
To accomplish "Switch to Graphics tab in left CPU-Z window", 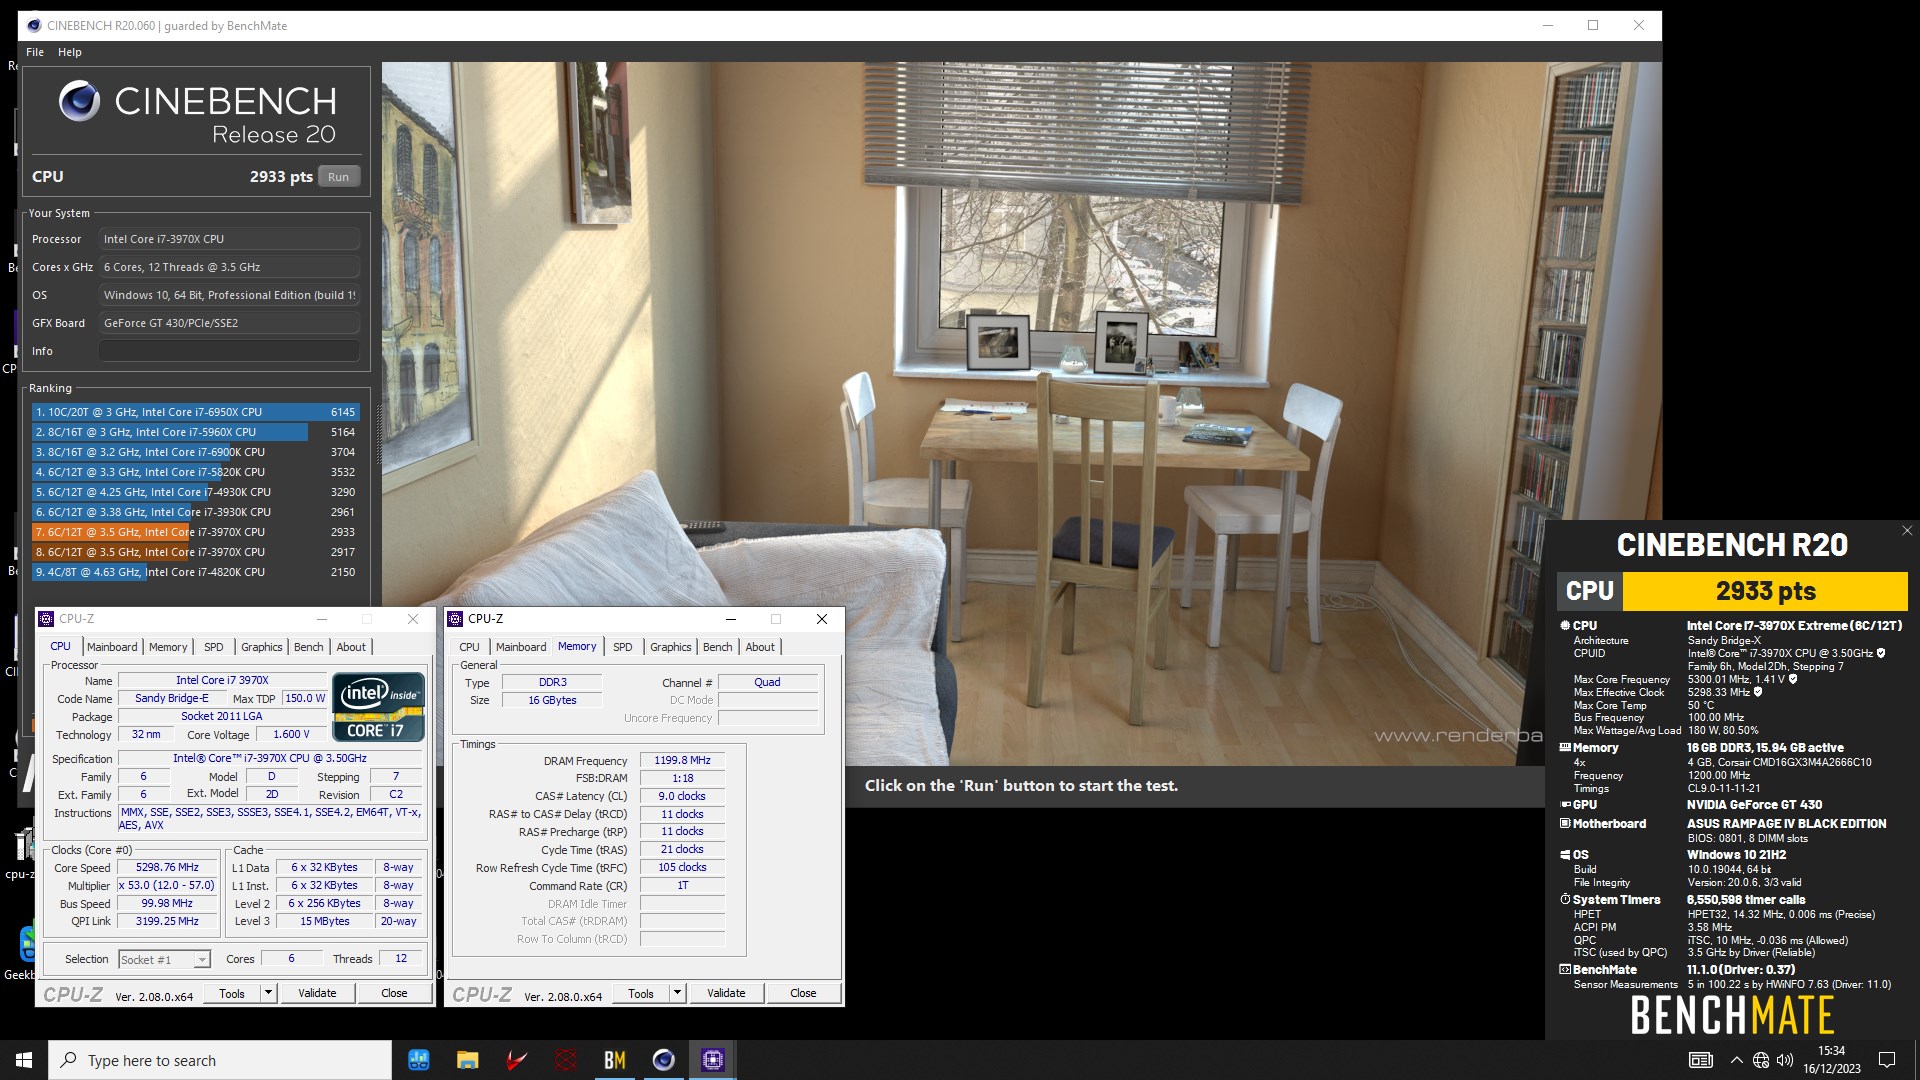I will click(x=262, y=647).
